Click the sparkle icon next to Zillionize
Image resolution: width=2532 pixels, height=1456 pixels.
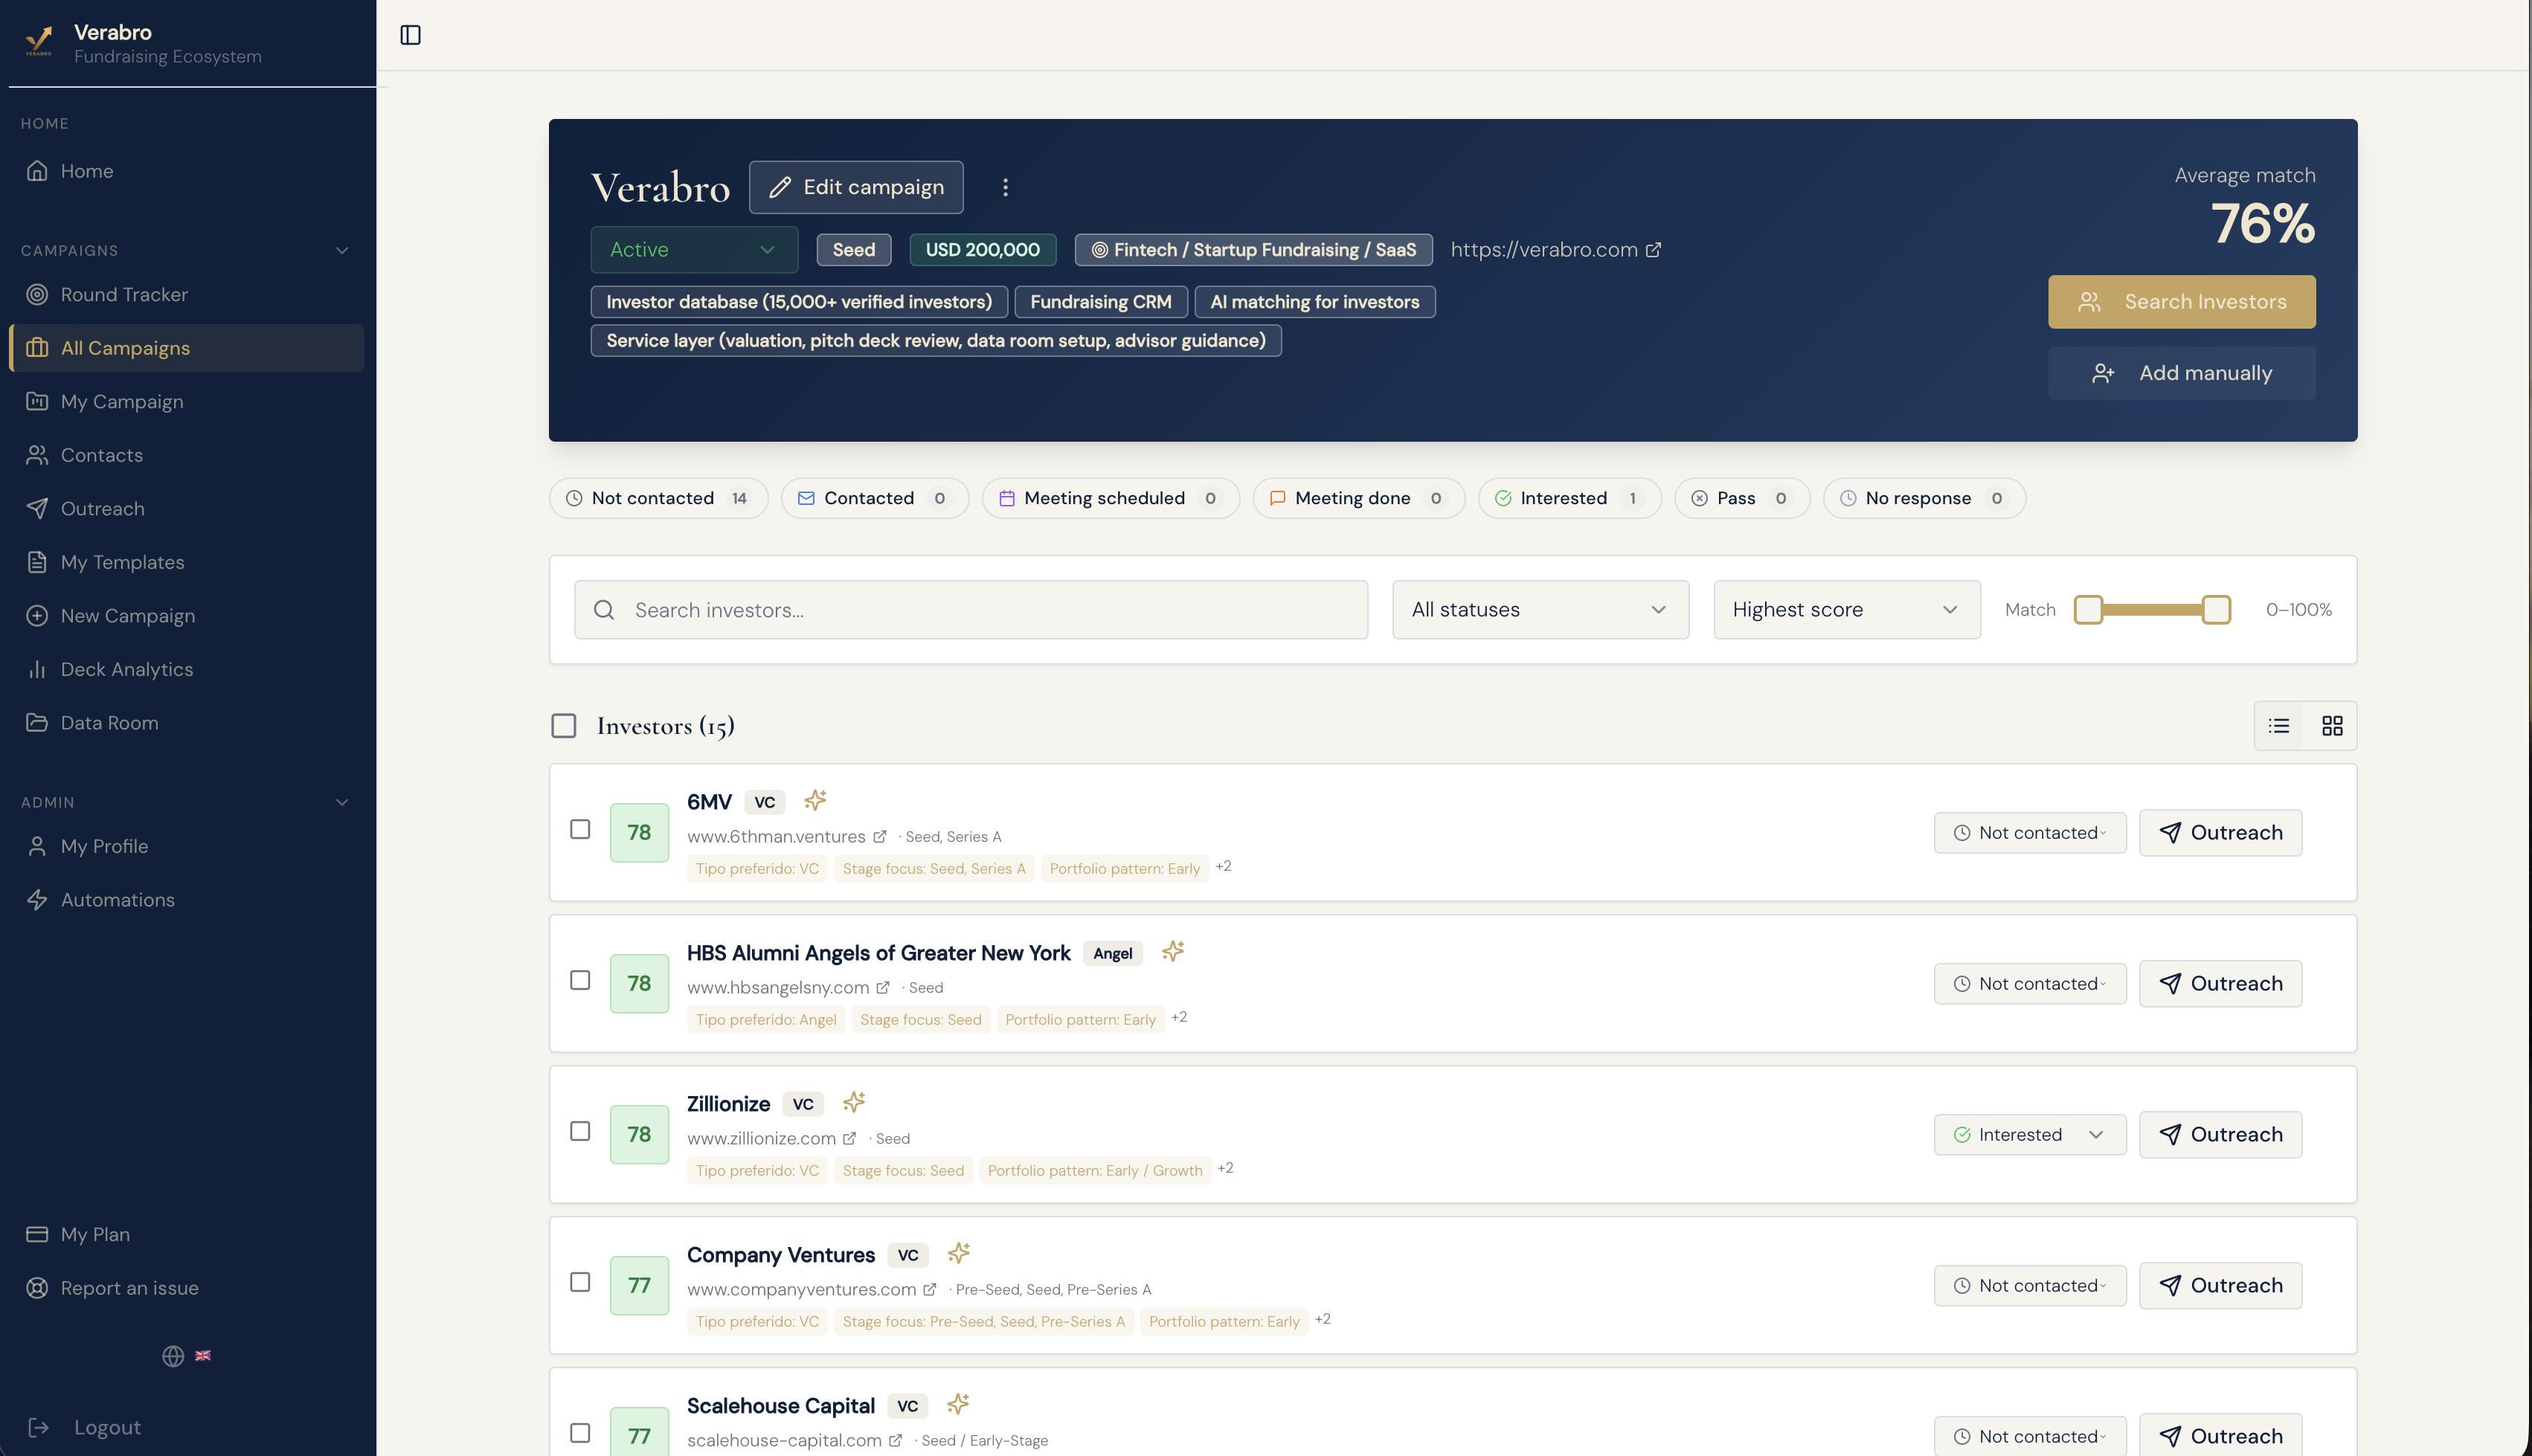(853, 1102)
